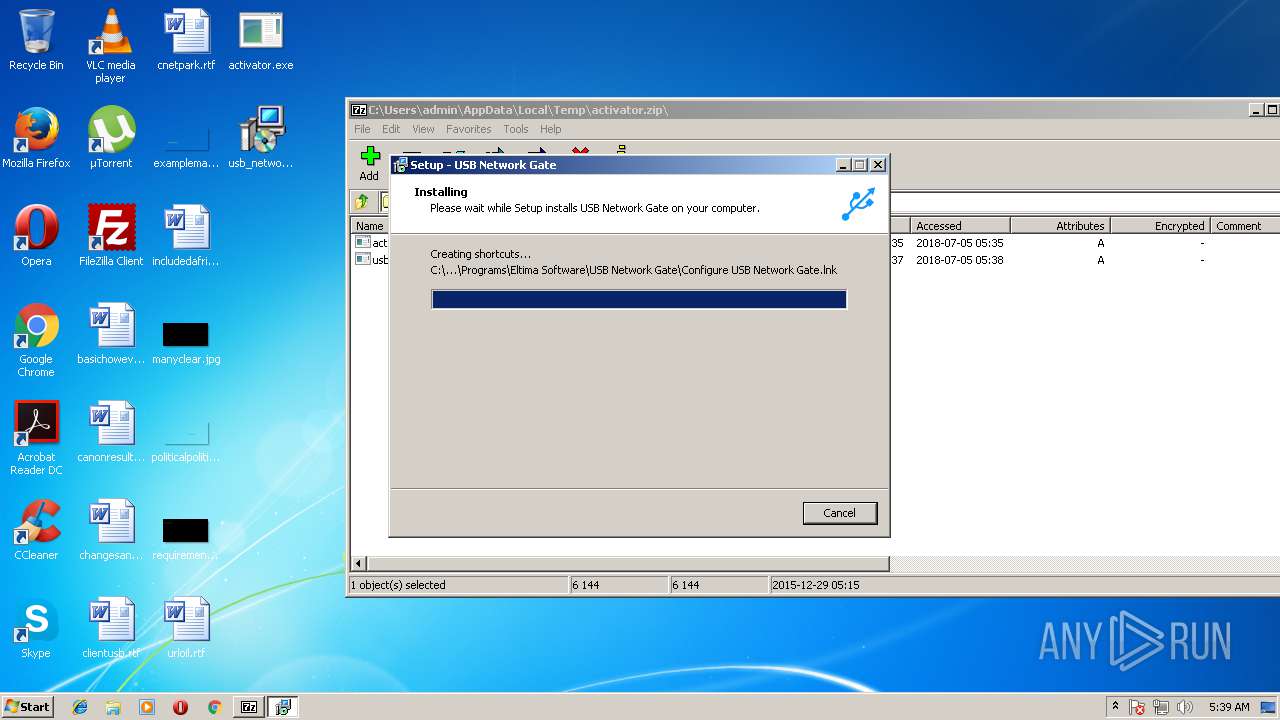This screenshot has height=720, width=1280.
Task: Sort by Name column in 7-Zip
Action: point(371,226)
